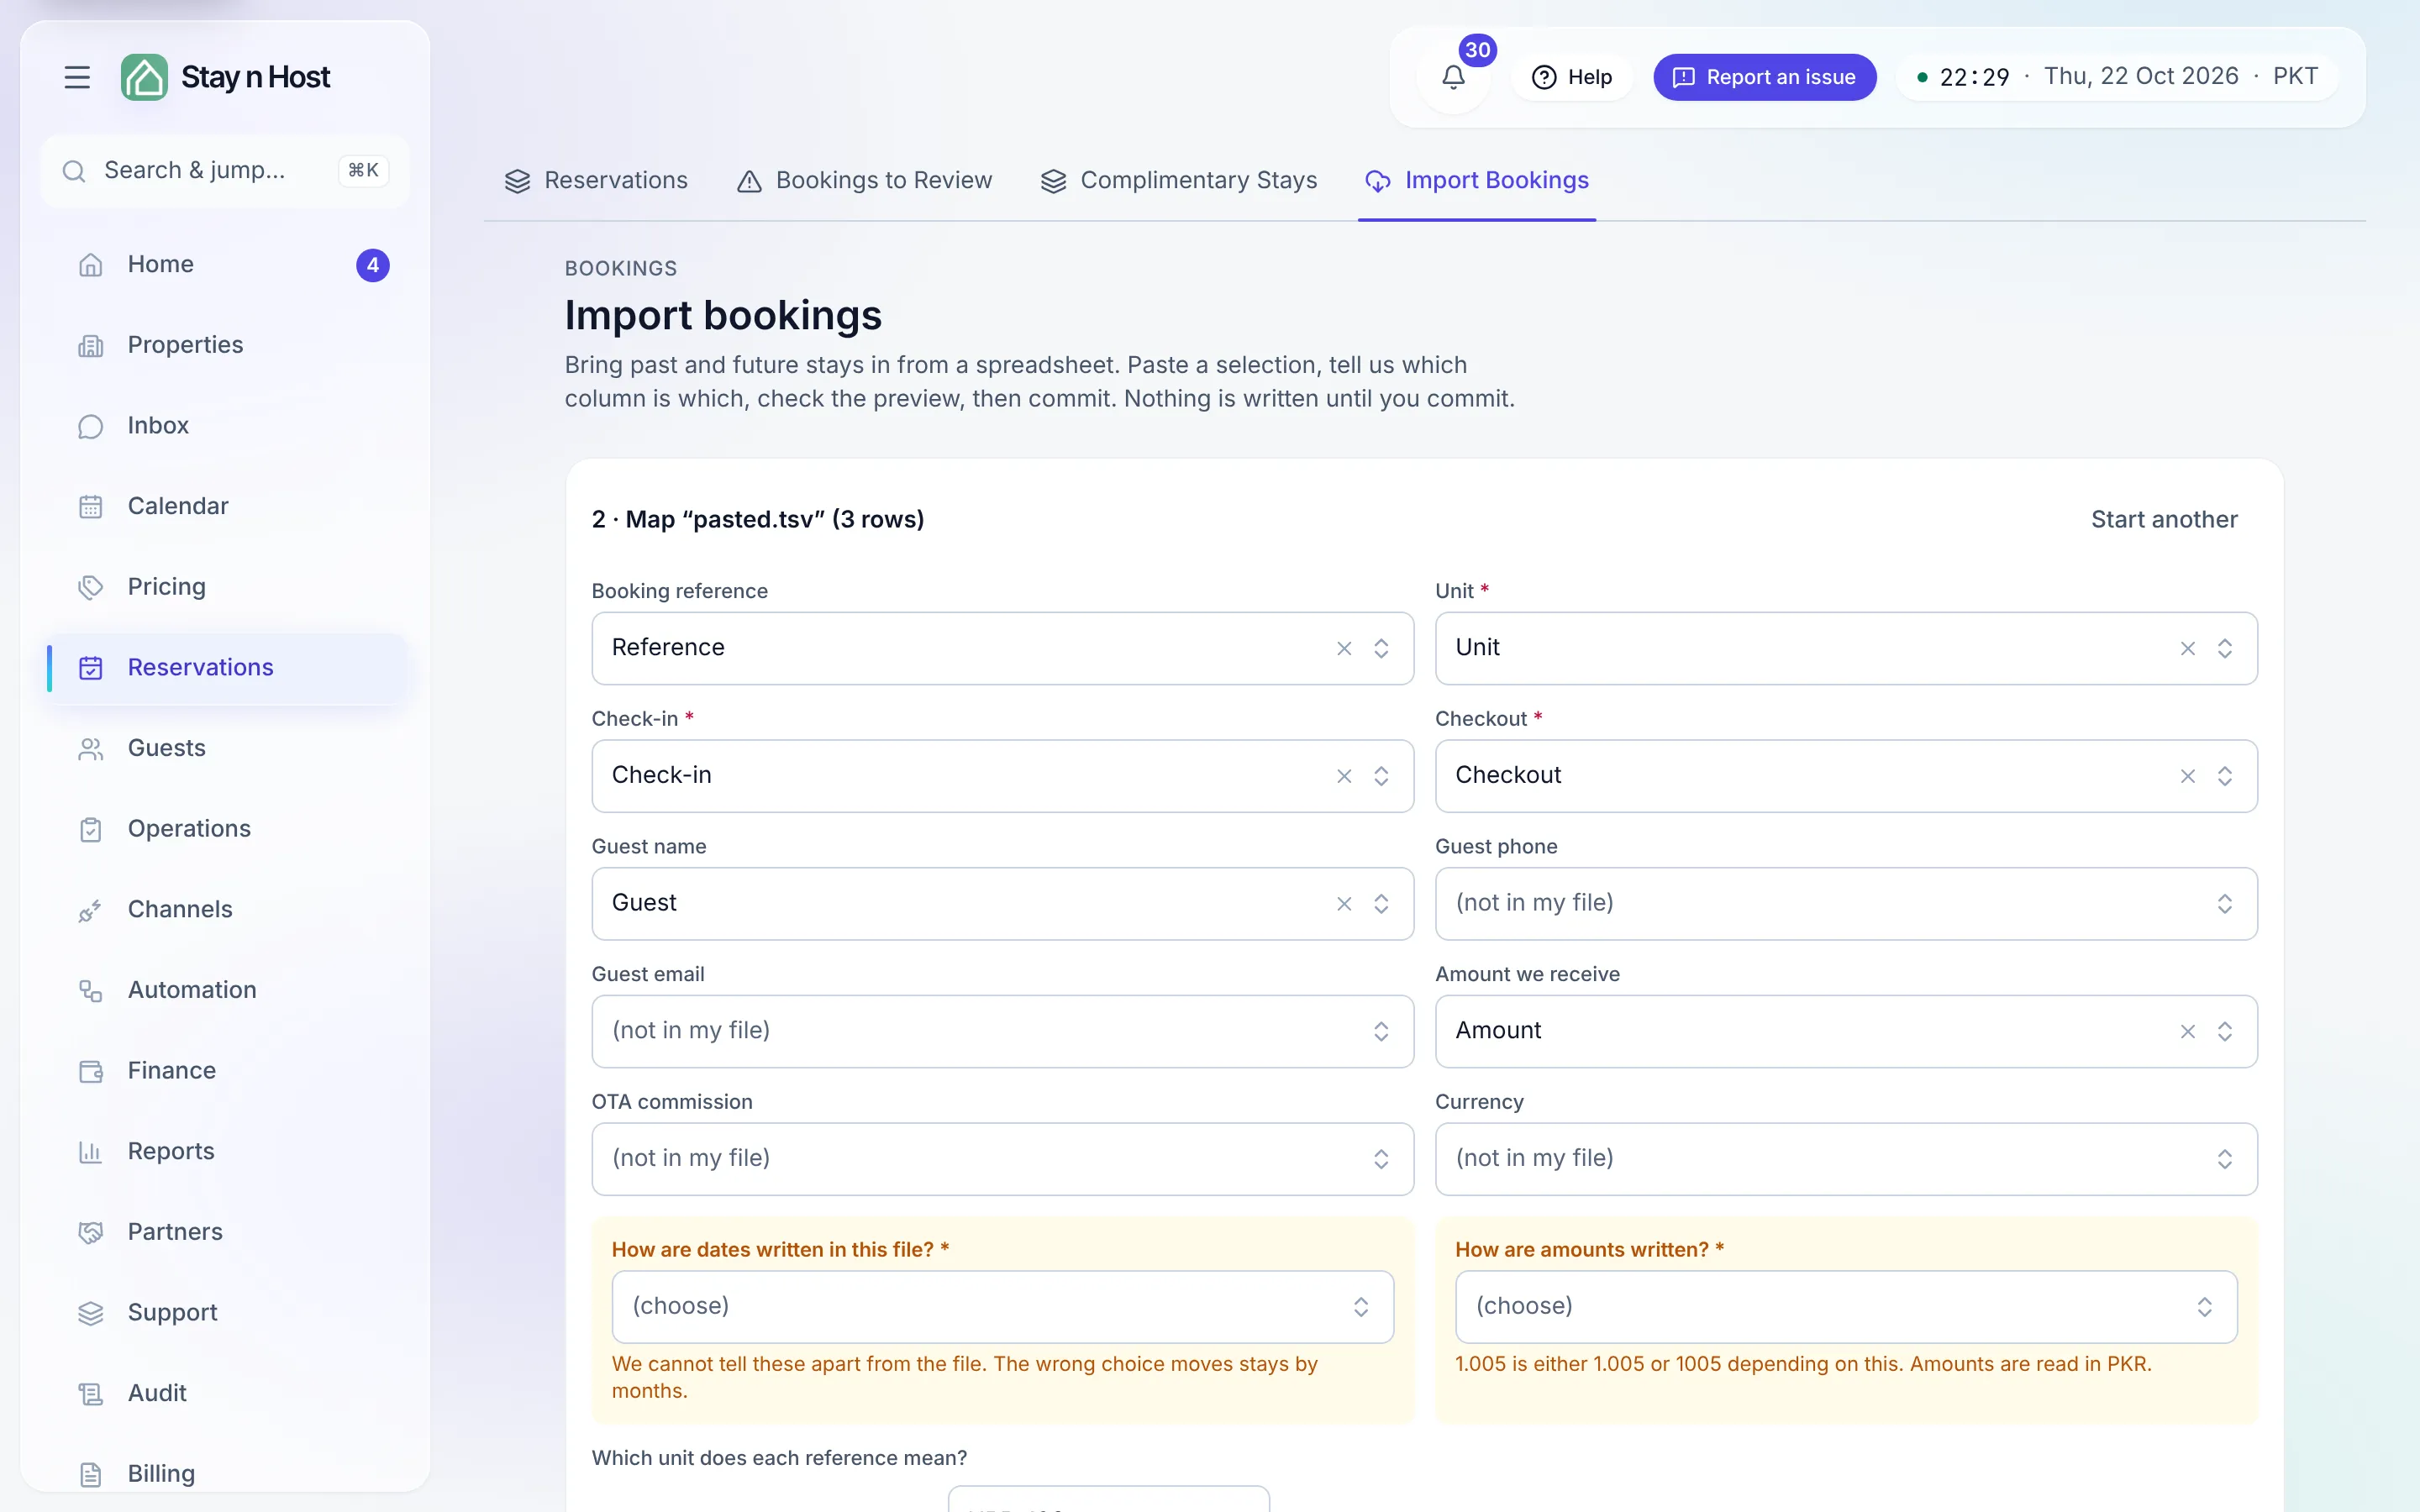The width and height of the screenshot is (2420, 1512).
Task: Clear the Check-in column mapping
Action: tap(1344, 776)
